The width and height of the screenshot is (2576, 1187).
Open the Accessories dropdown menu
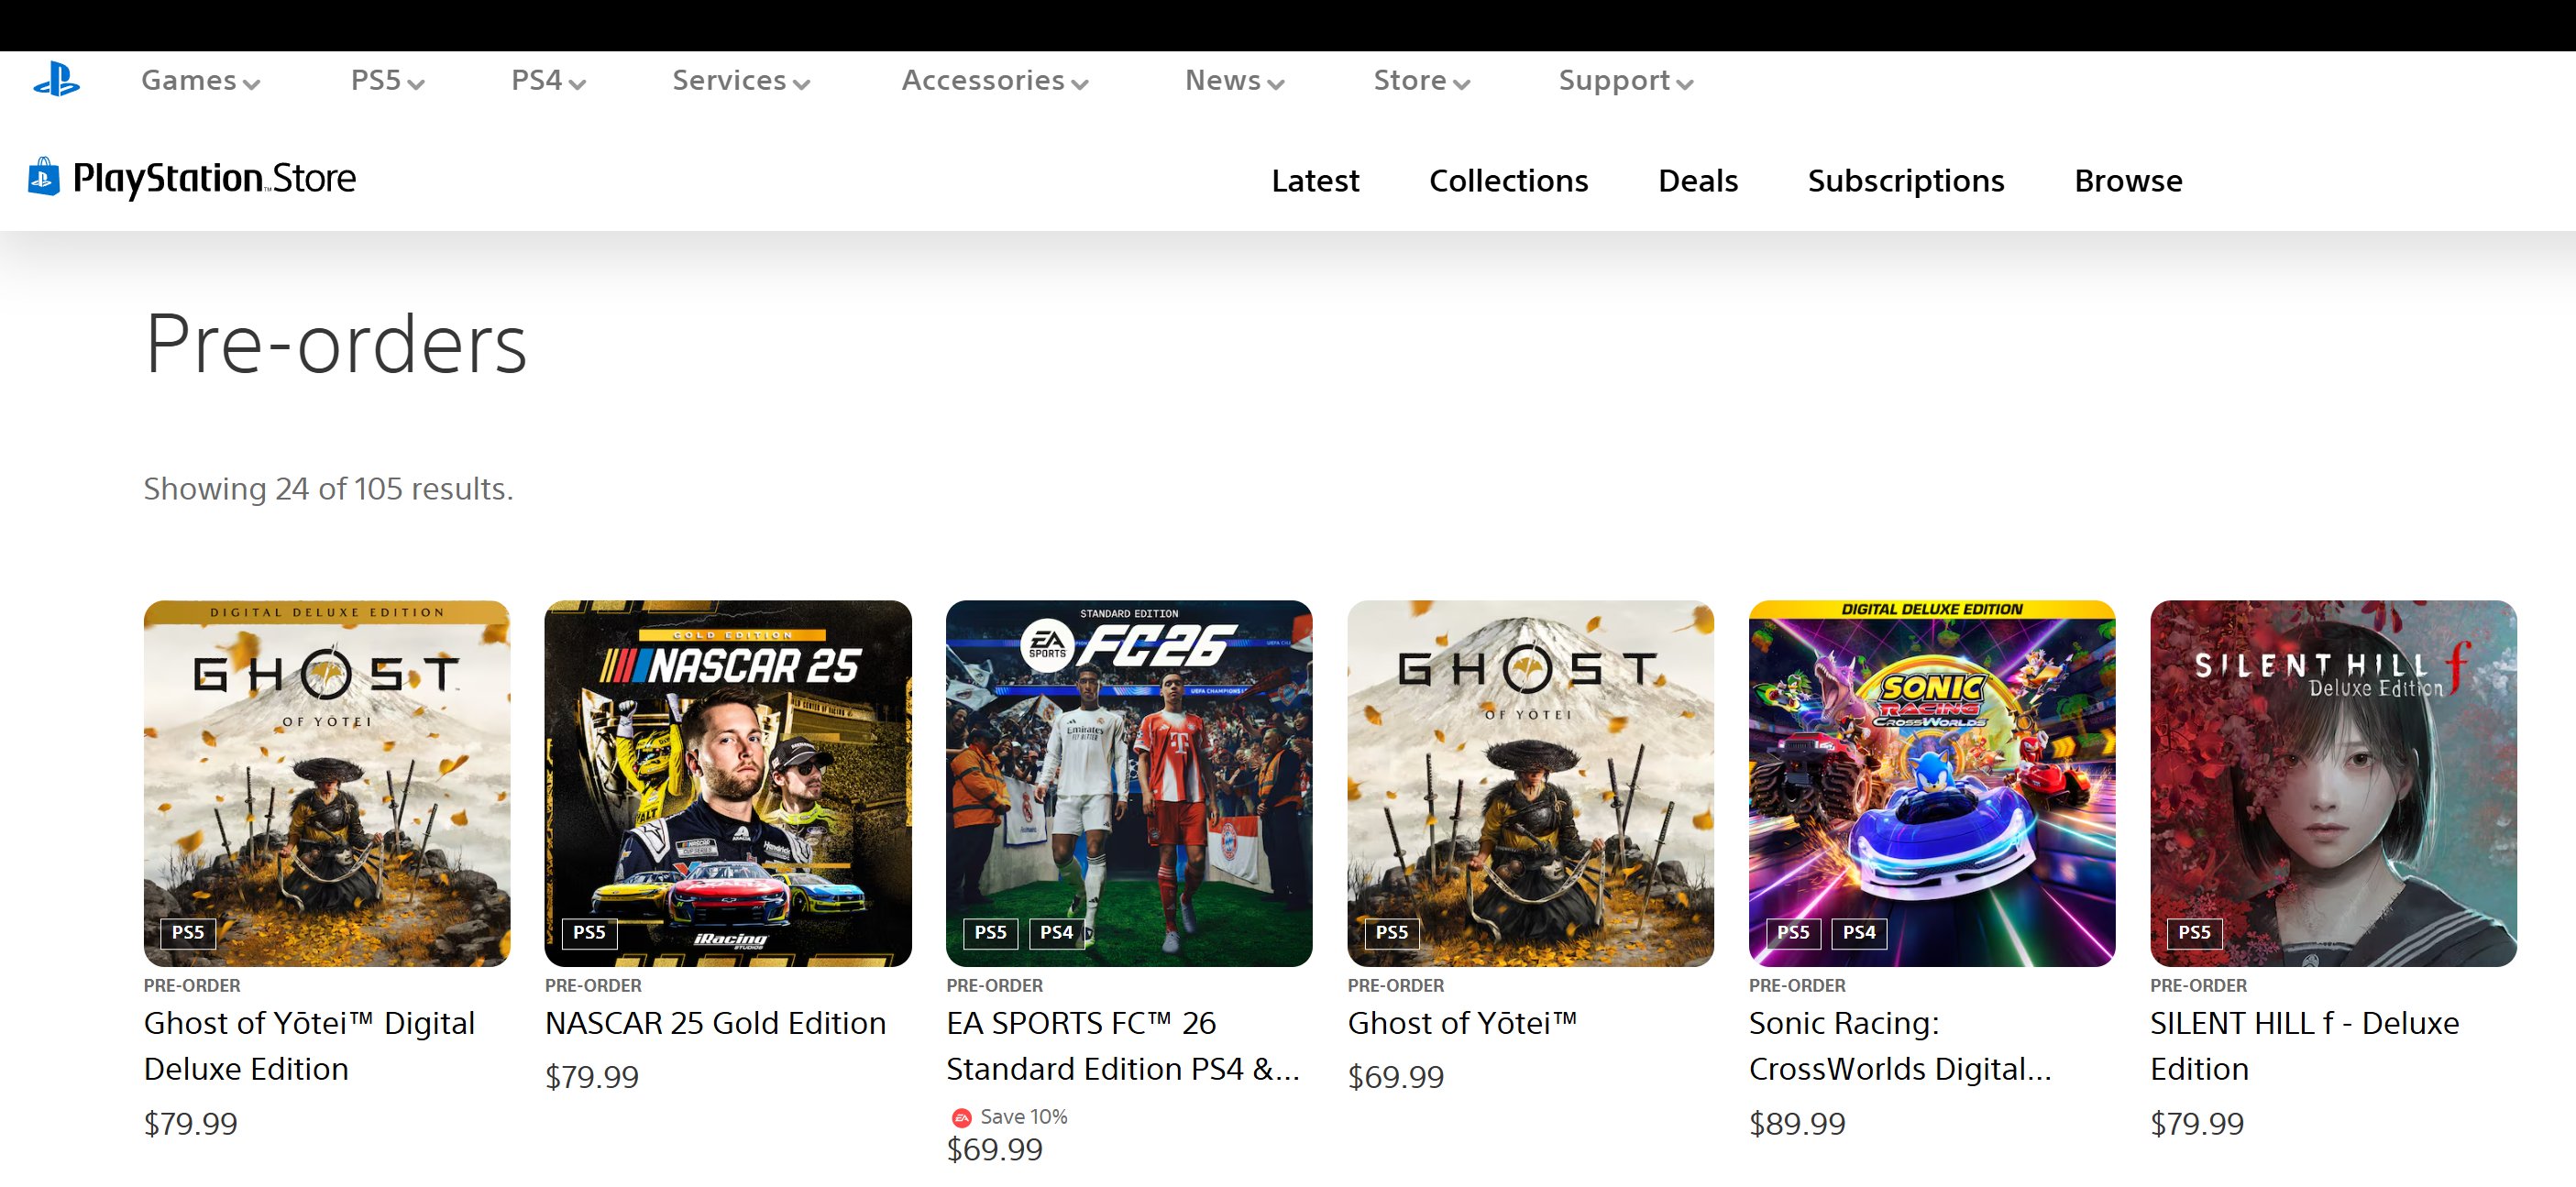[x=994, y=80]
